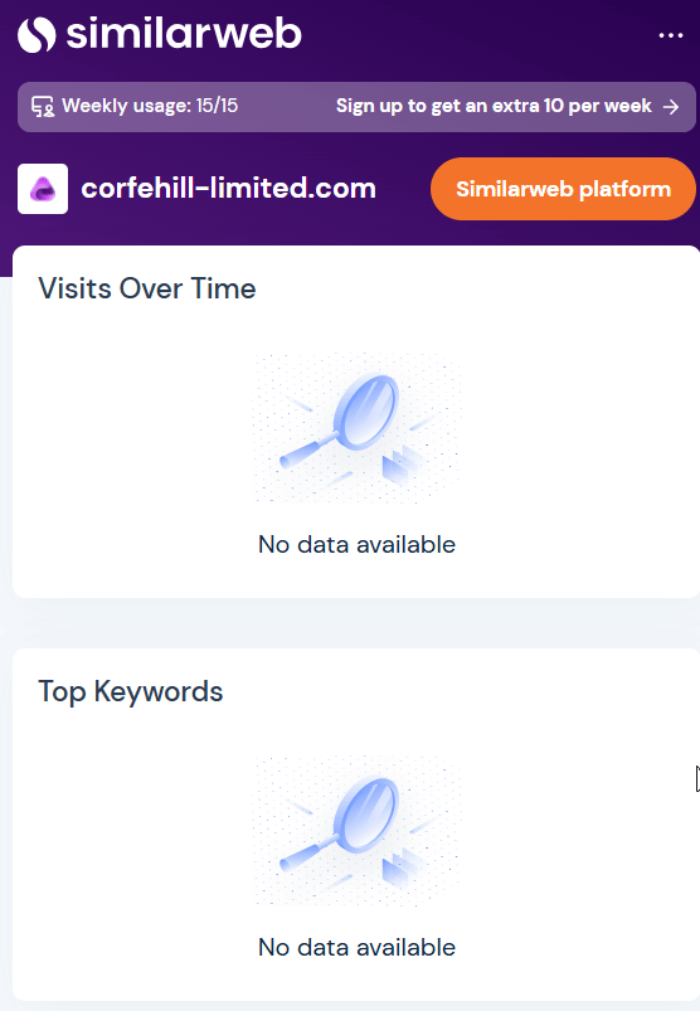Click the Top Keywords heading

point(130,692)
